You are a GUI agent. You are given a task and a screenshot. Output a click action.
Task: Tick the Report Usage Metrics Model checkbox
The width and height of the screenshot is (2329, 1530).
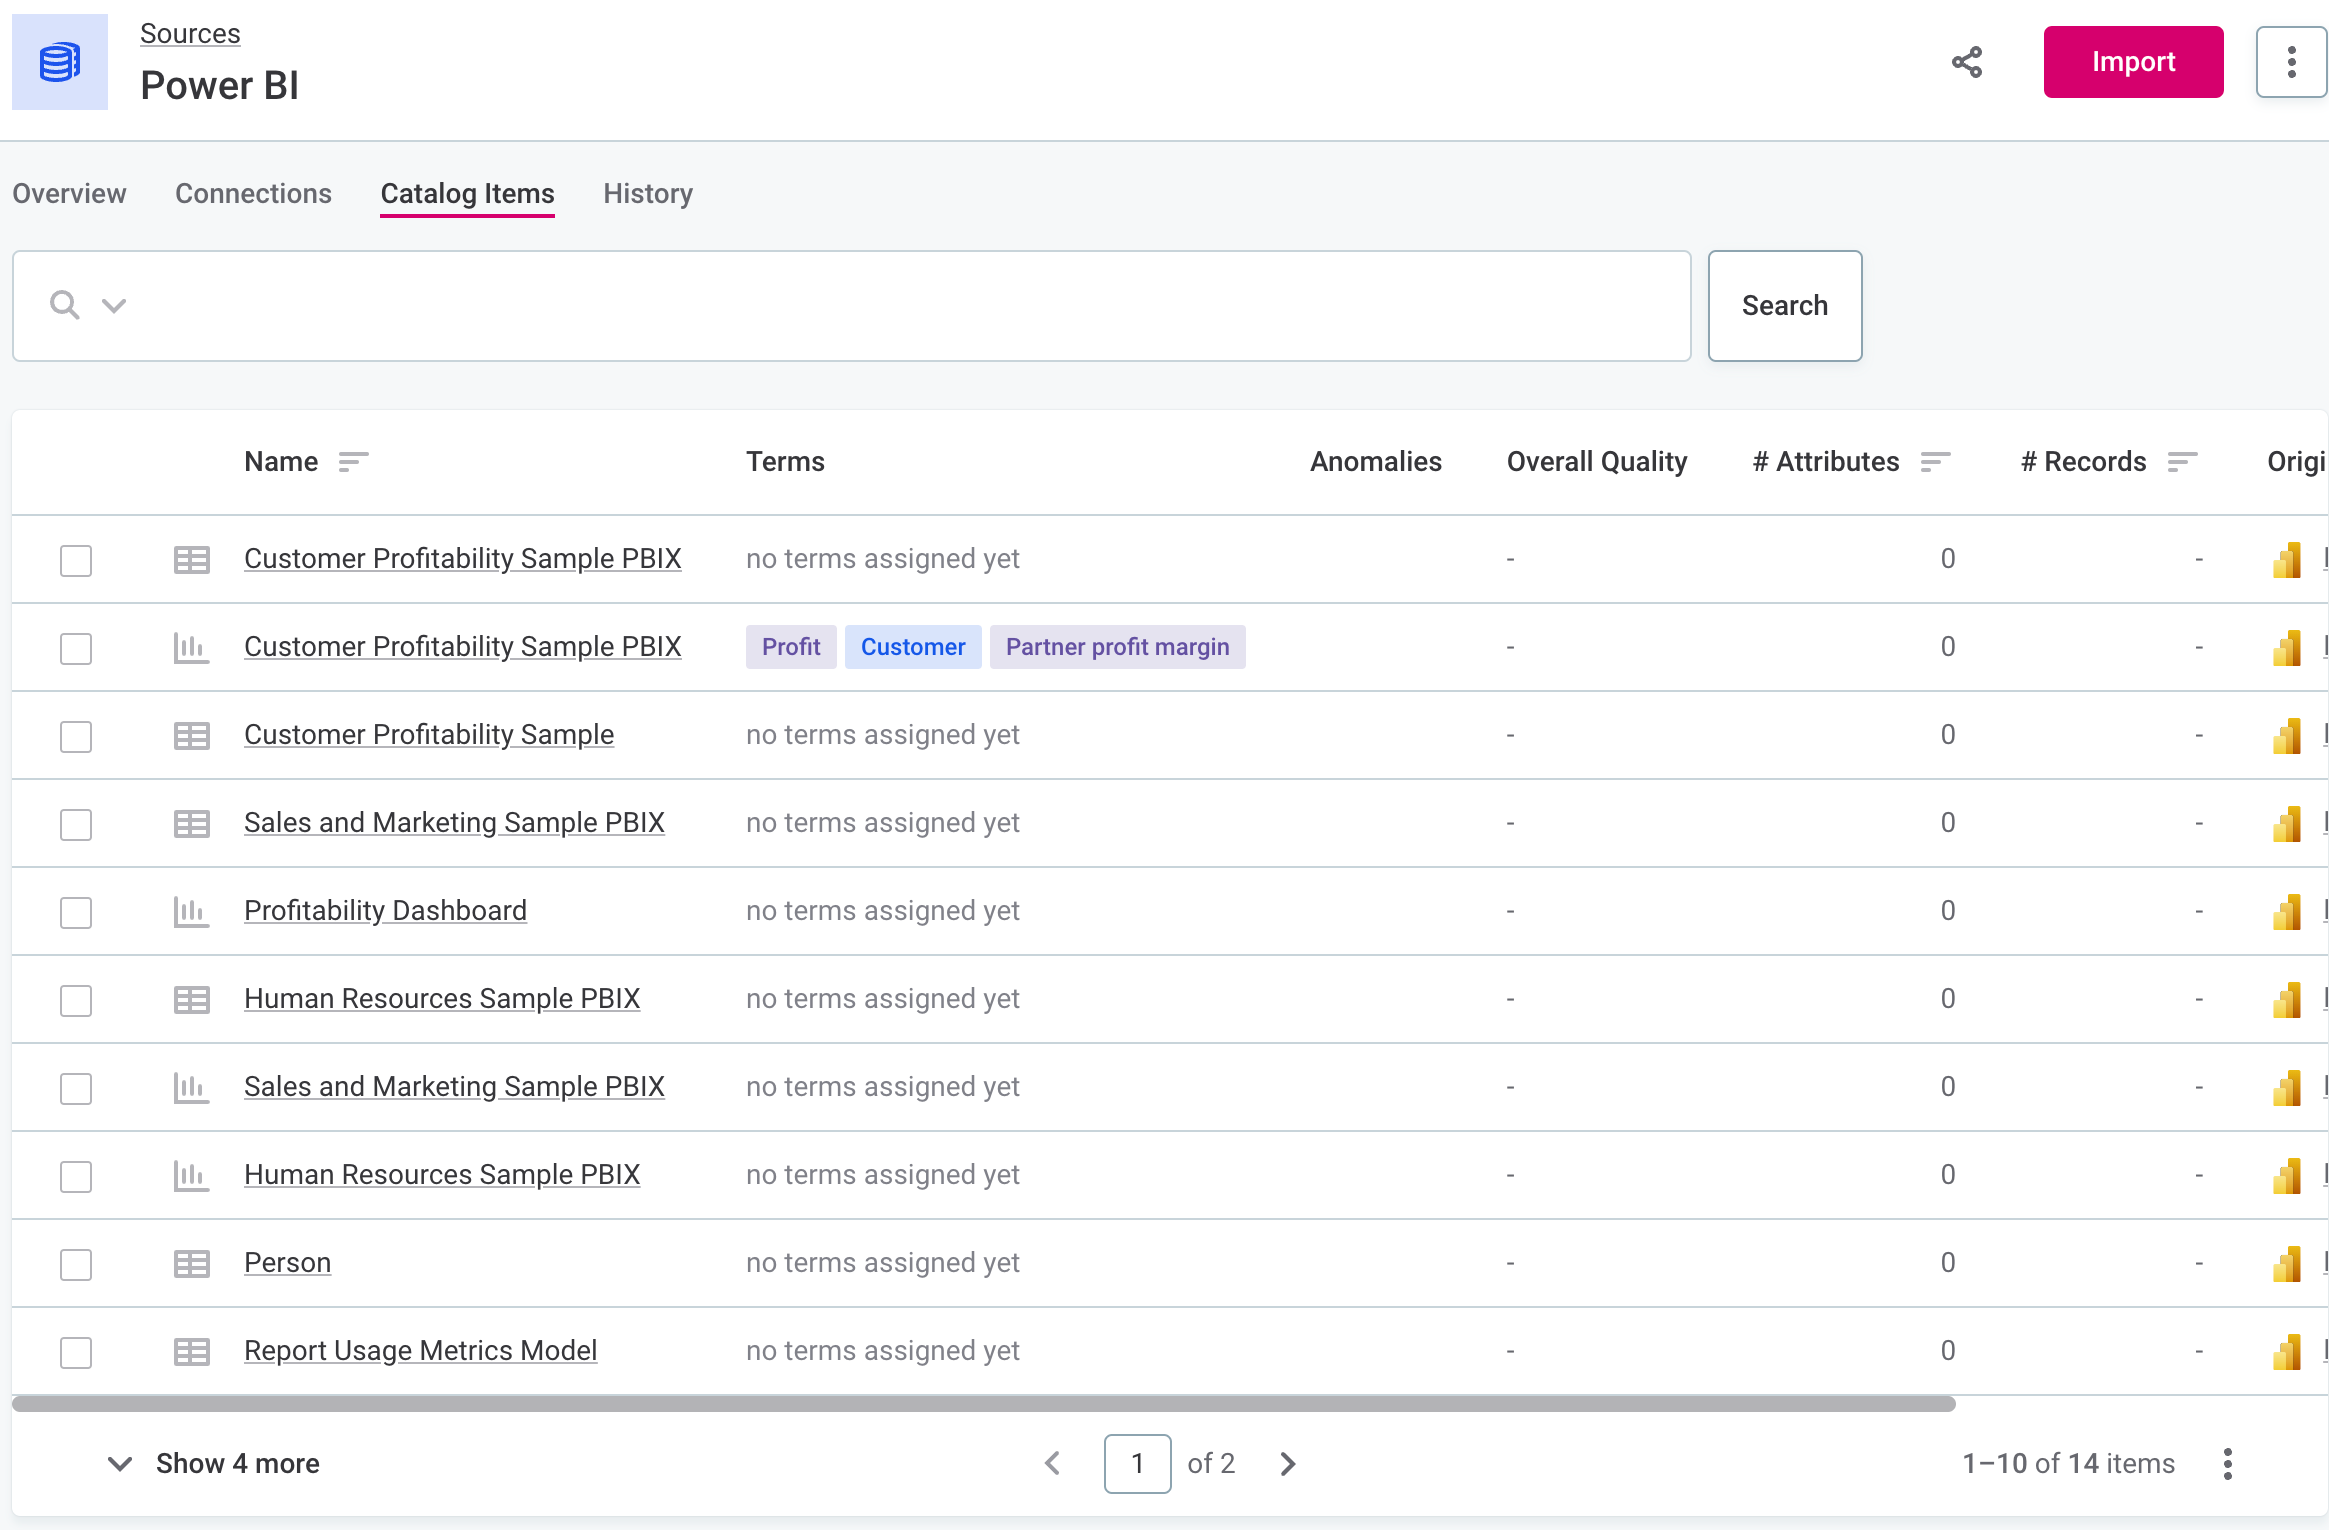[76, 1352]
